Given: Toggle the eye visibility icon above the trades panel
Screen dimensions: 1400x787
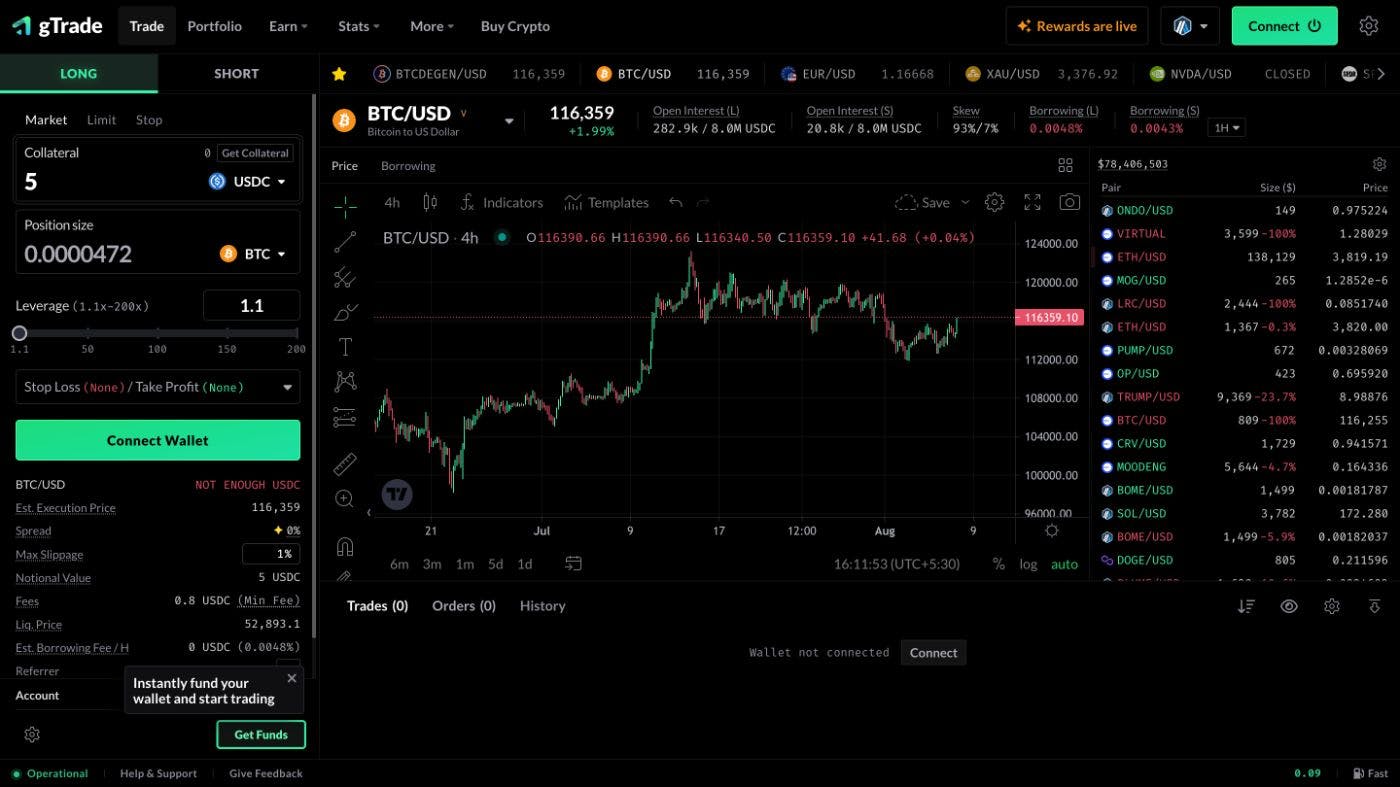Looking at the screenshot, I should (x=1289, y=606).
